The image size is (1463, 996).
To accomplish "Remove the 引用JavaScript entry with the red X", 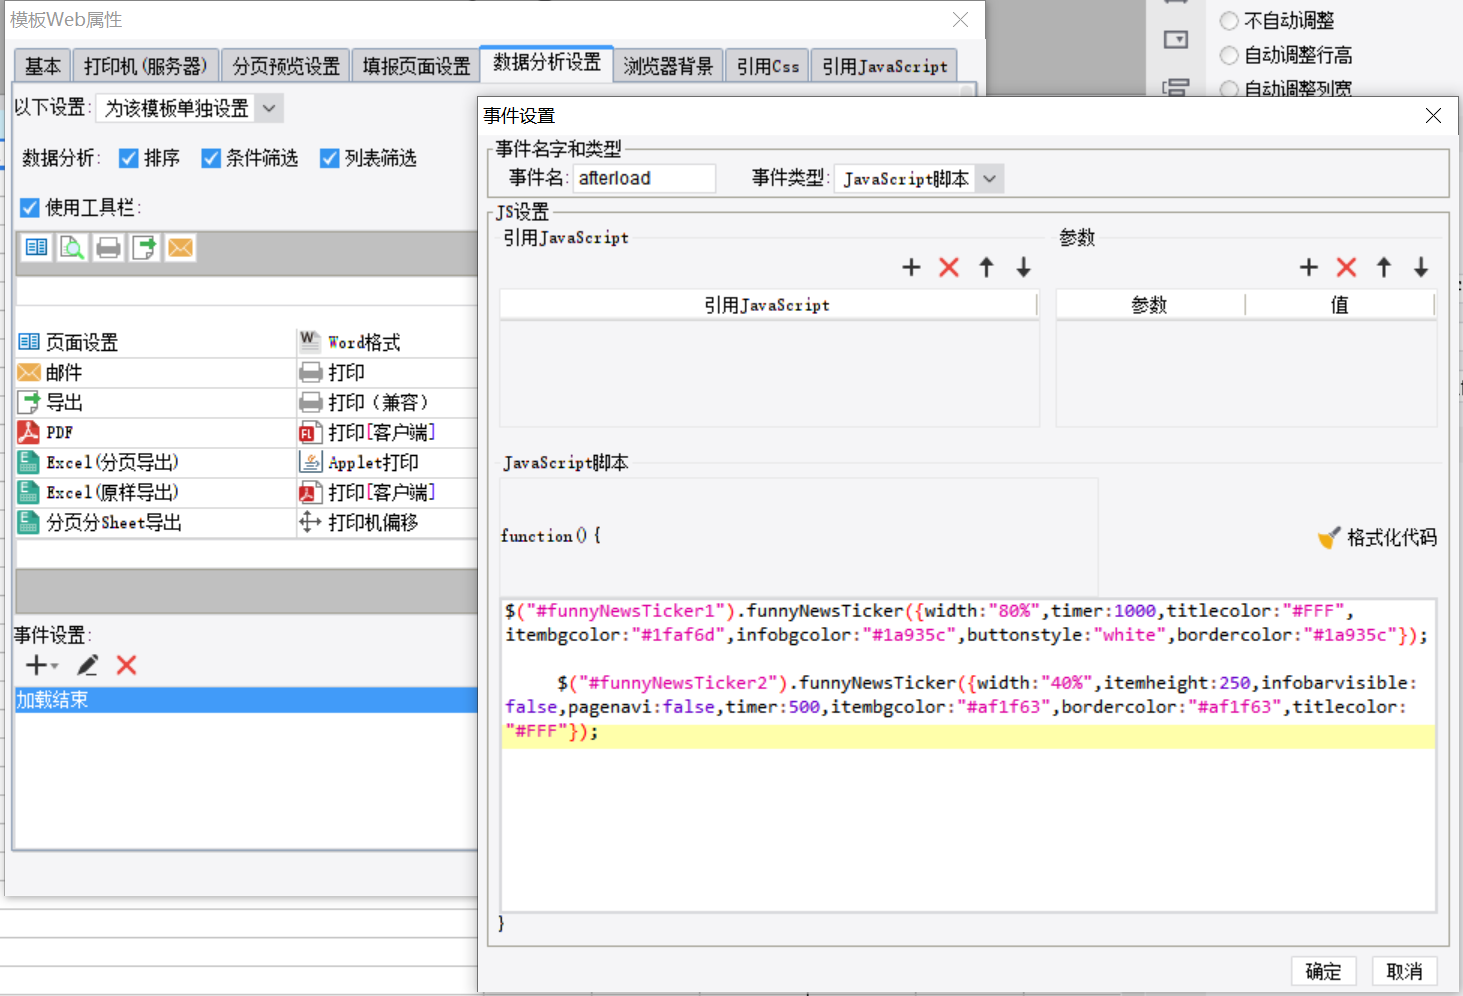I will (949, 267).
